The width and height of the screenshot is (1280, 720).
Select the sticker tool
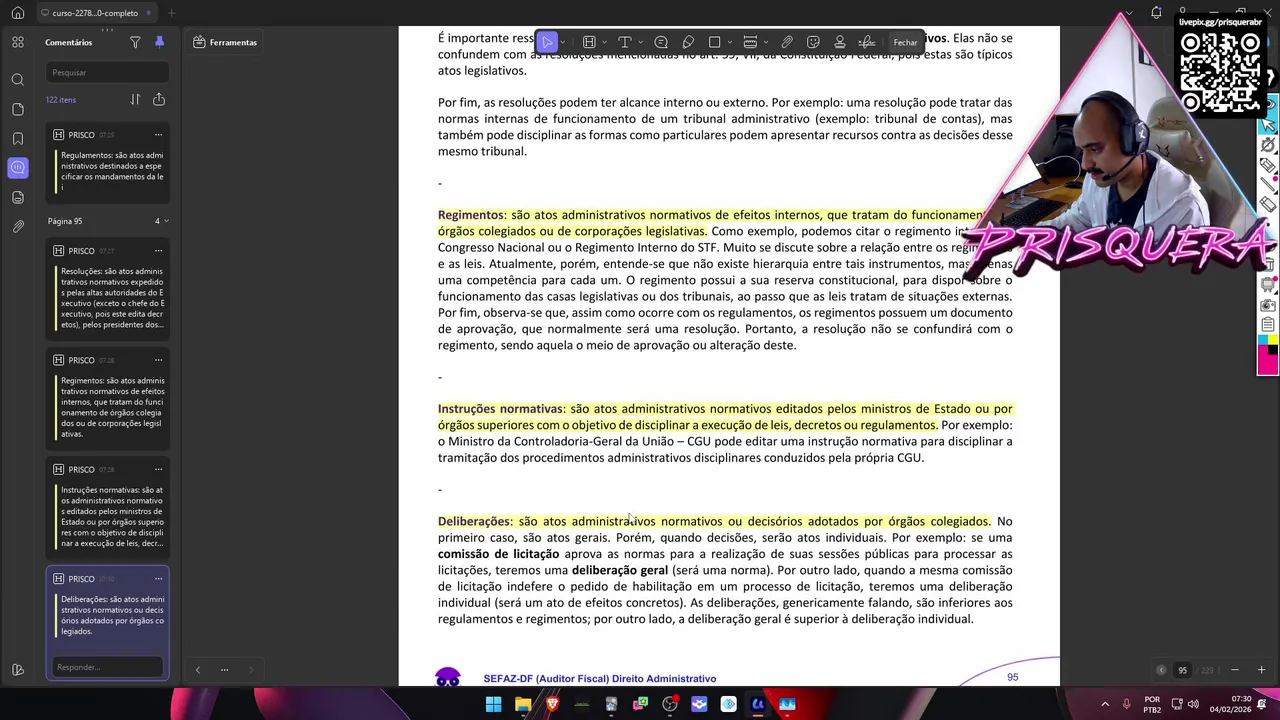[x=813, y=42]
